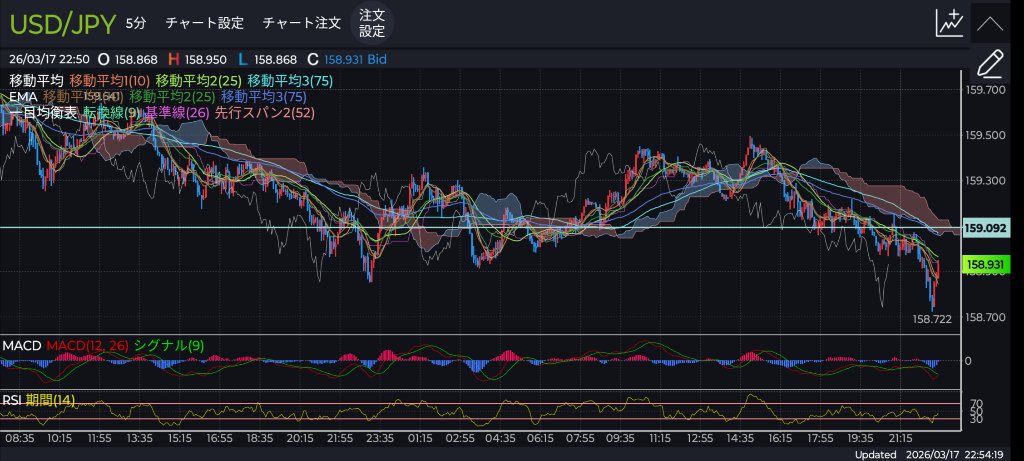Click the green 158.931 current price tag
Image resolution: width=1024 pixels, height=461 pixels.
[984, 264]
